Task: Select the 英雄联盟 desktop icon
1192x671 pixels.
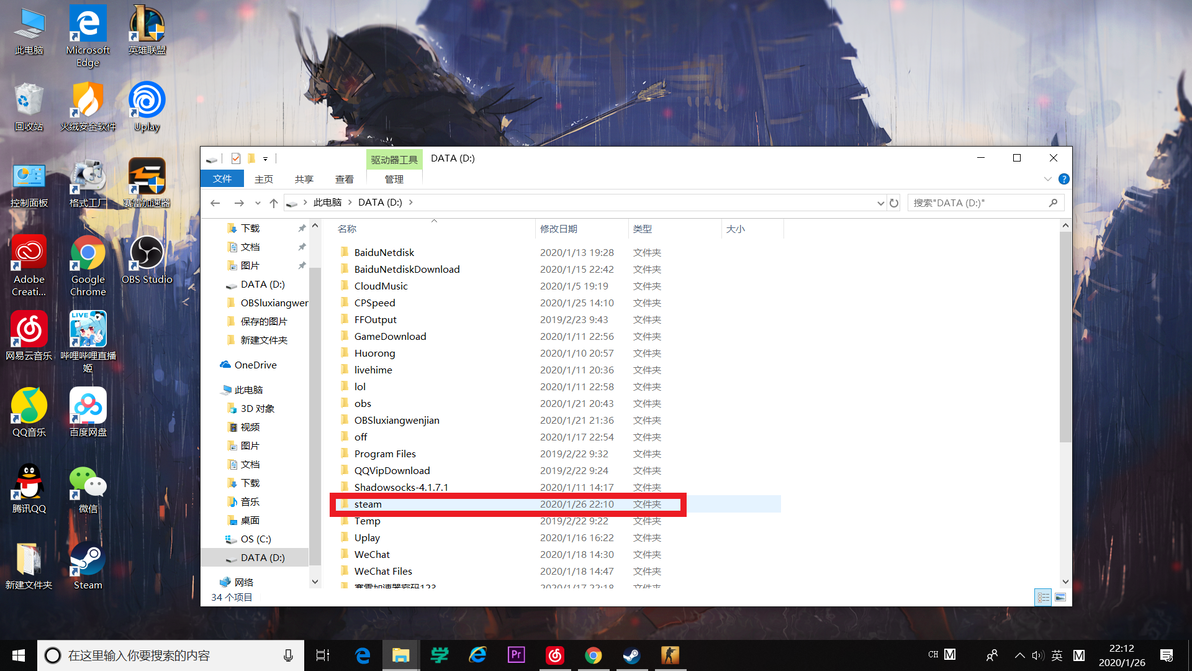Action: pyautogui.click(x=147, y=30)
